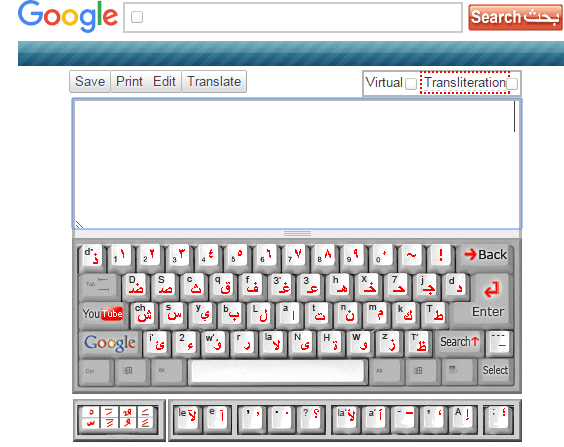564x447 pixels.
Task: Click the Google logo key on the keyboard
Action: coord(110,343)
